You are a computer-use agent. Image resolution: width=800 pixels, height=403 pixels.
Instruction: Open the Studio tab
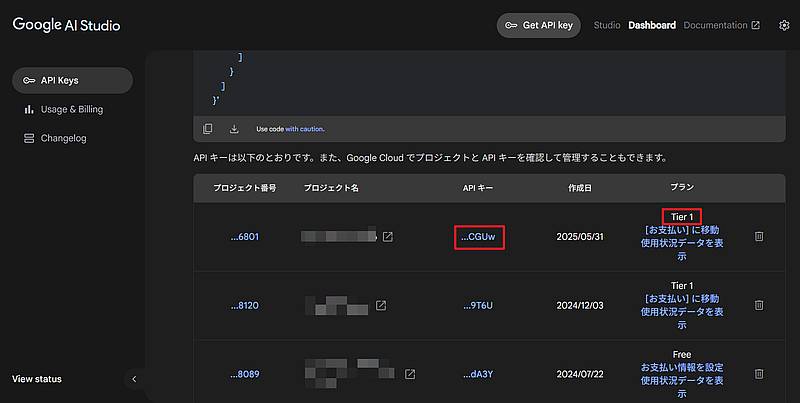click(x=607, y=25)
